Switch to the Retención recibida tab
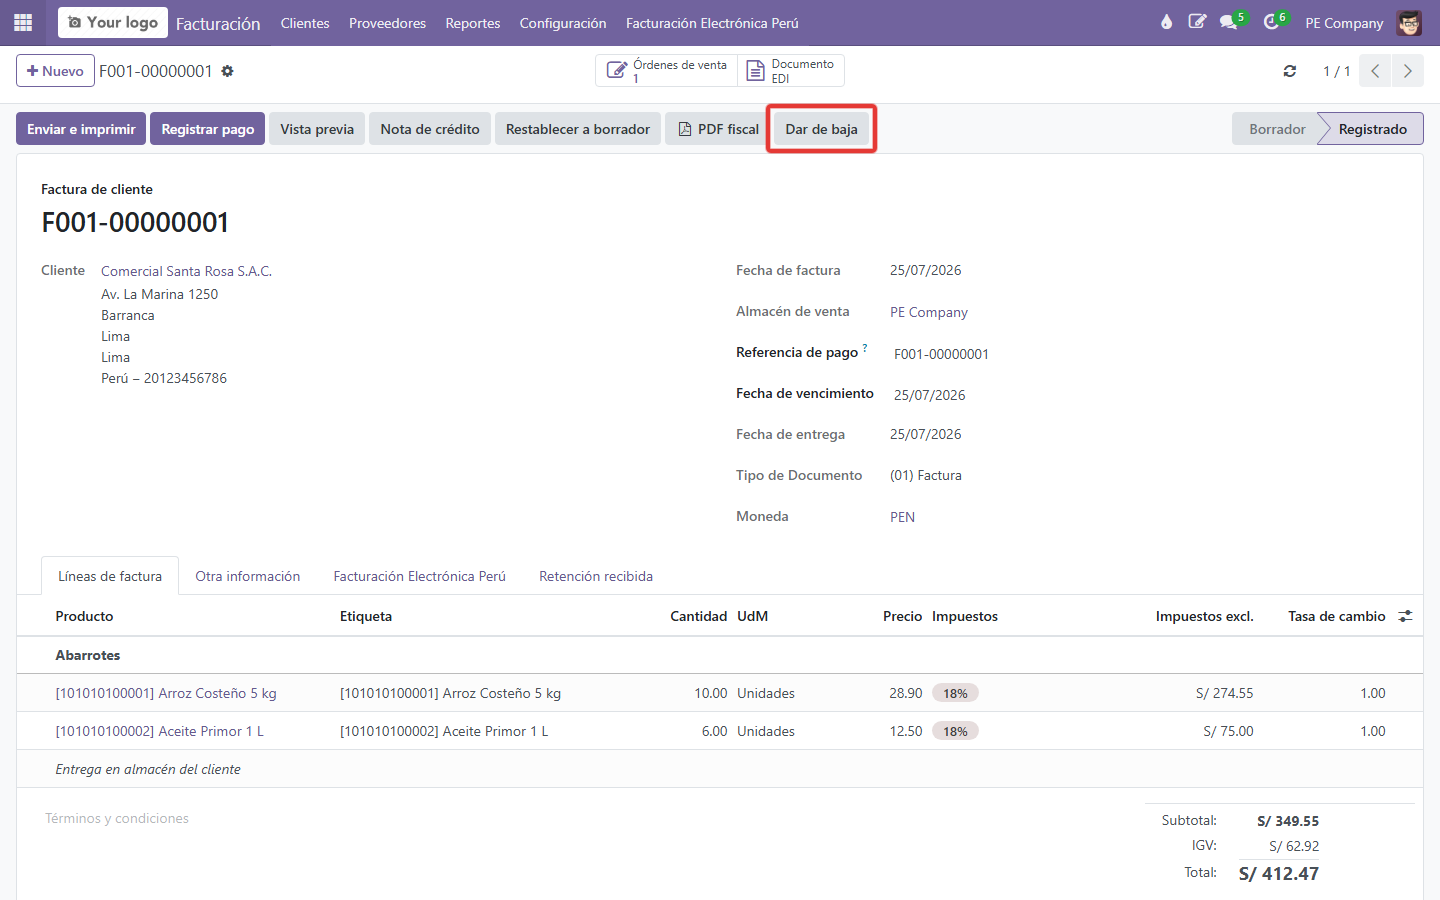Screen dimensions: 1440x900 [596, 576]
